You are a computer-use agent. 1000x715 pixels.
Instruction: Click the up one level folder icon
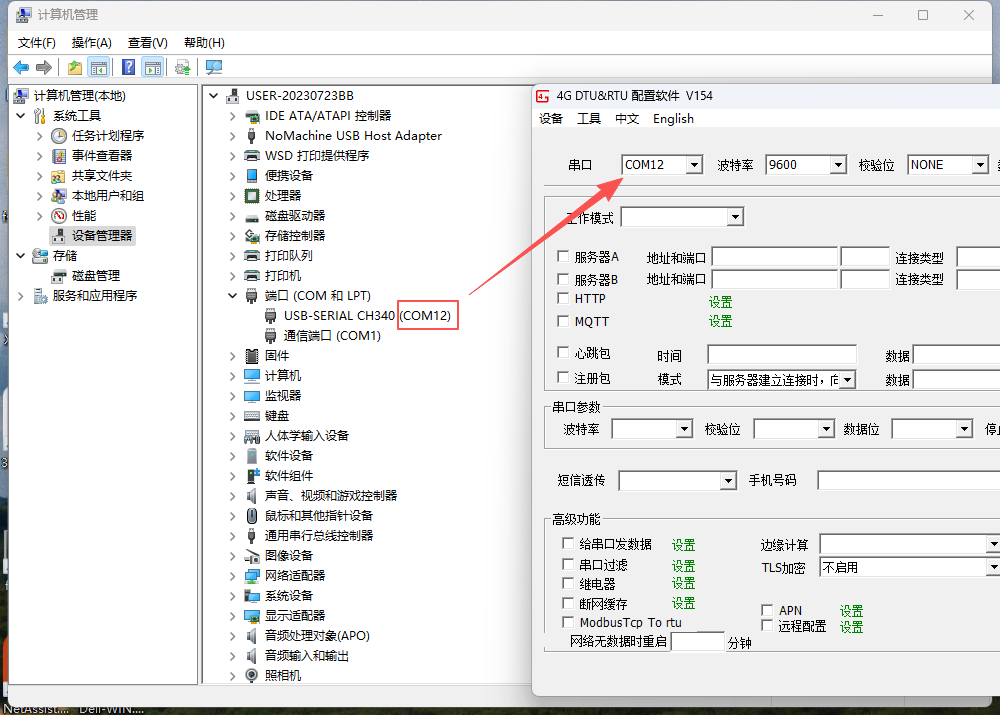pyautogui.click(x=75, y=67)
